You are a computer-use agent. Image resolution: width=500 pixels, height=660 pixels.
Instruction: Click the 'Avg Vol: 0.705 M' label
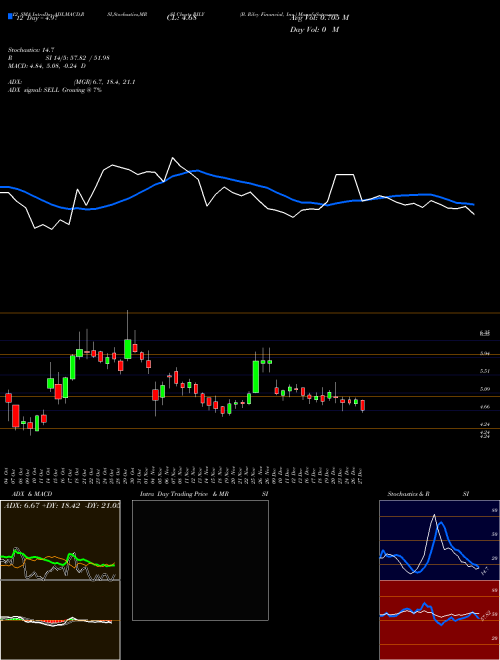[x=319, y=18]
